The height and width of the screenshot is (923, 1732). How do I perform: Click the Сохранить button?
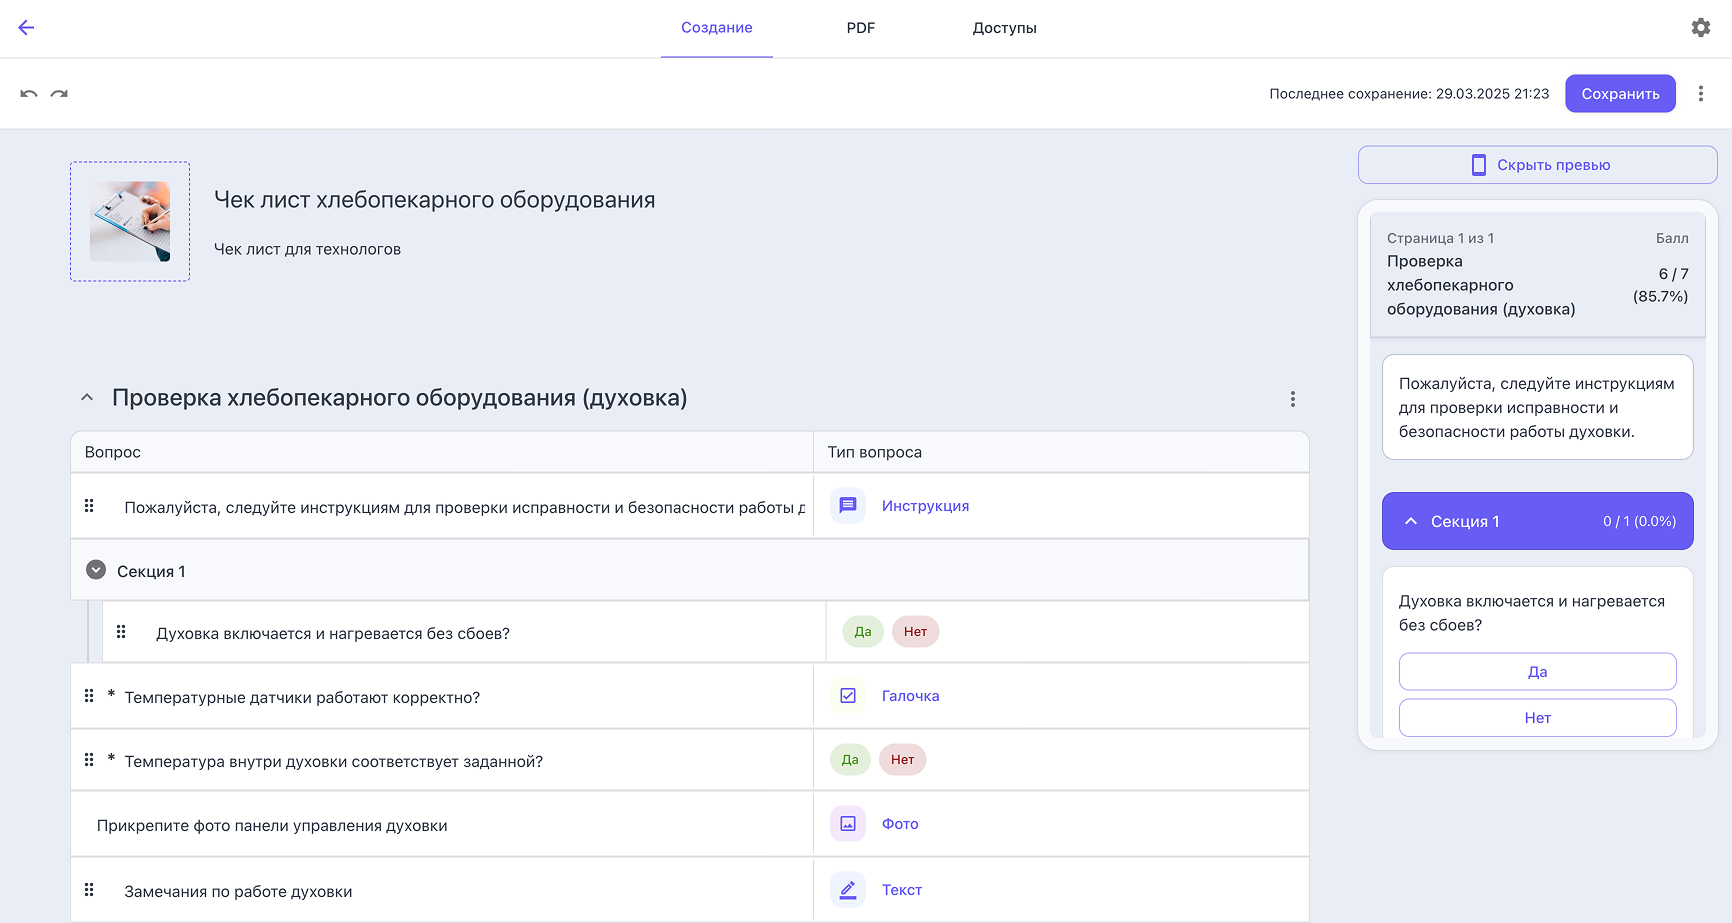click(1620, 93)
